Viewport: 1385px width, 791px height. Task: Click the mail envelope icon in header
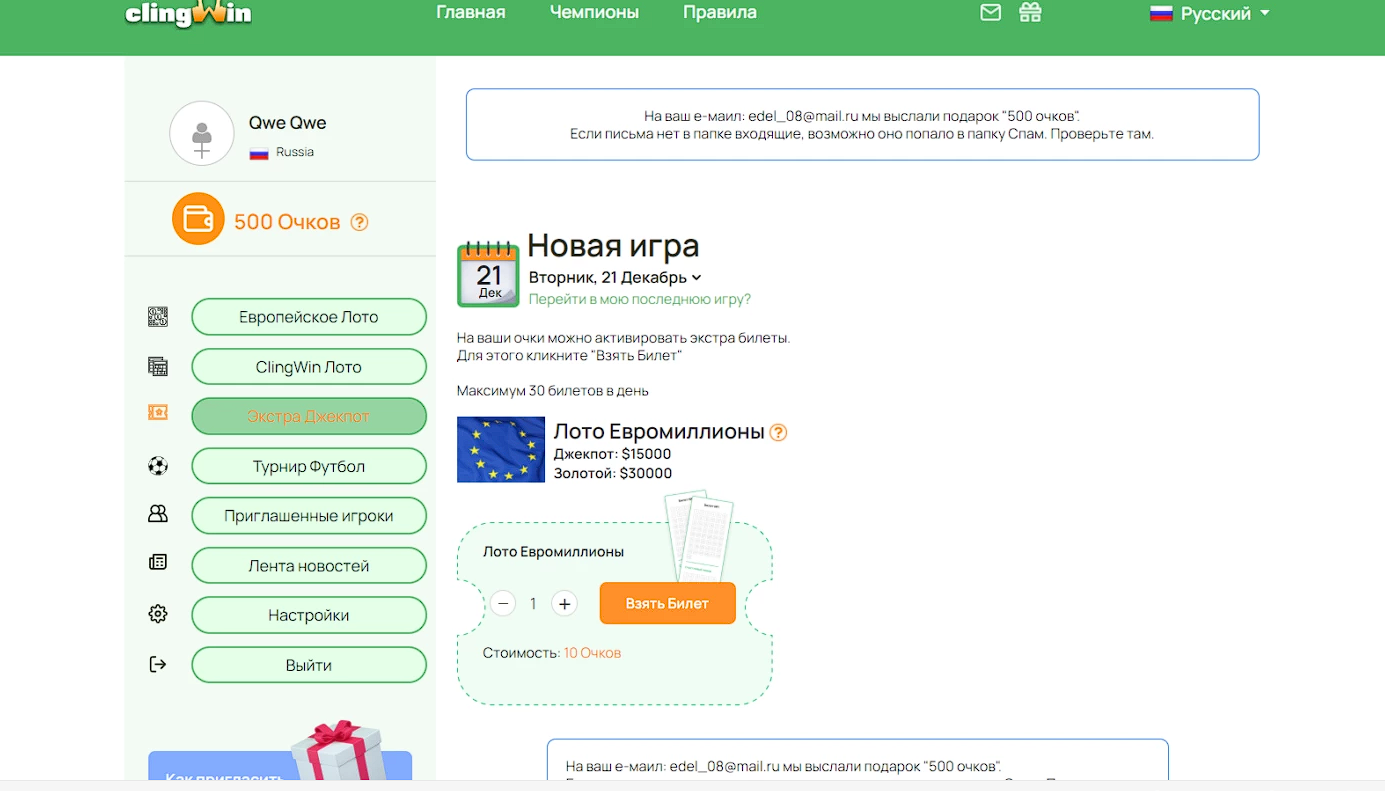click(x=990, y=13)
